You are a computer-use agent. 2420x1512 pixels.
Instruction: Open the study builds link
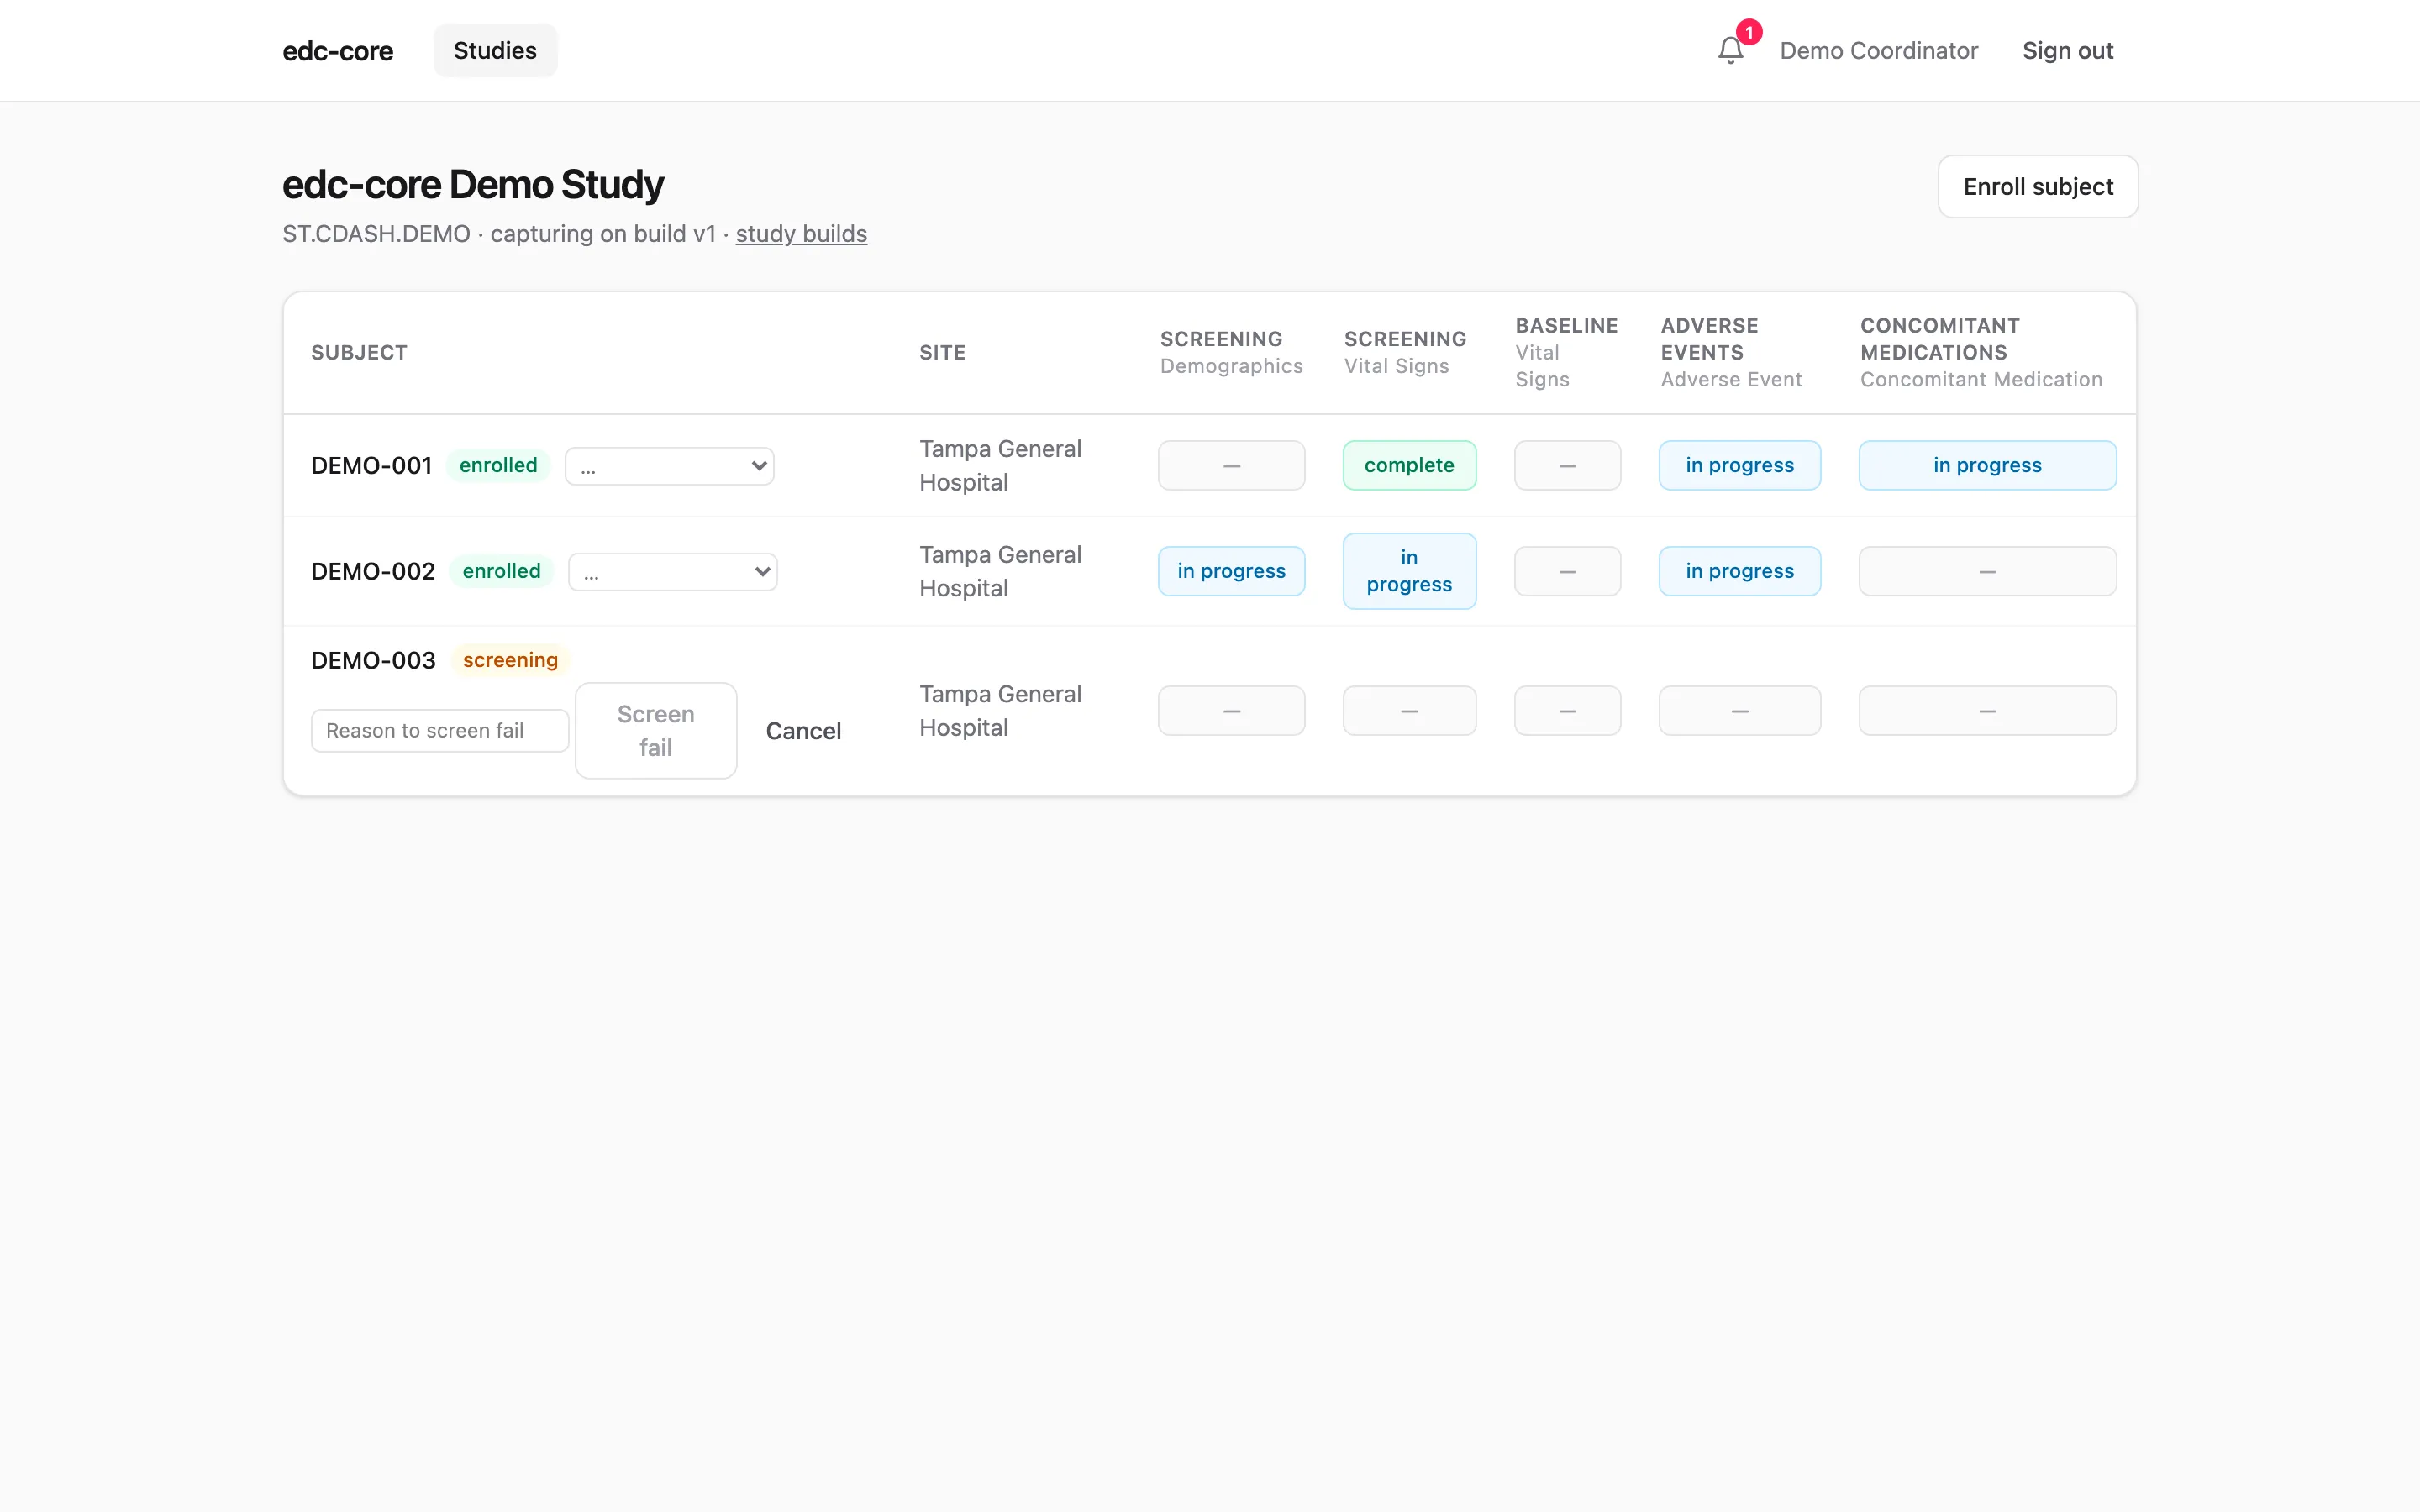[x=801, y=234]
